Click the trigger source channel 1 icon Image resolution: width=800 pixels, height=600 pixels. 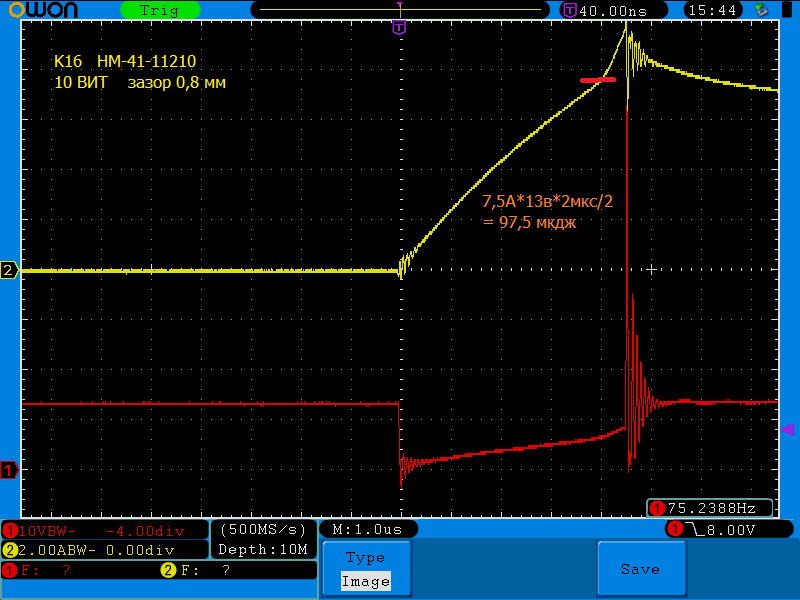675,528
